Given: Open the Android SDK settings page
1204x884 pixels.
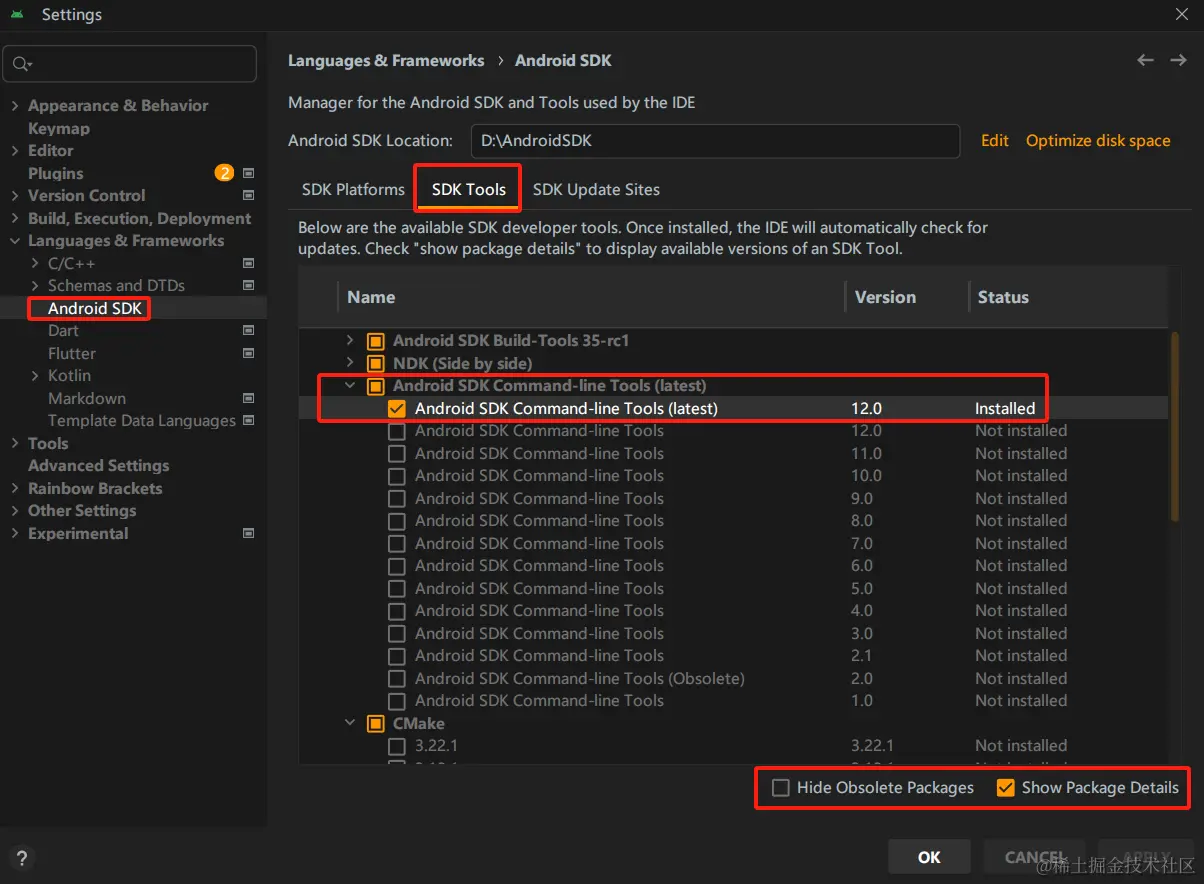Looking at the screenshot, I should coord(95,308).
